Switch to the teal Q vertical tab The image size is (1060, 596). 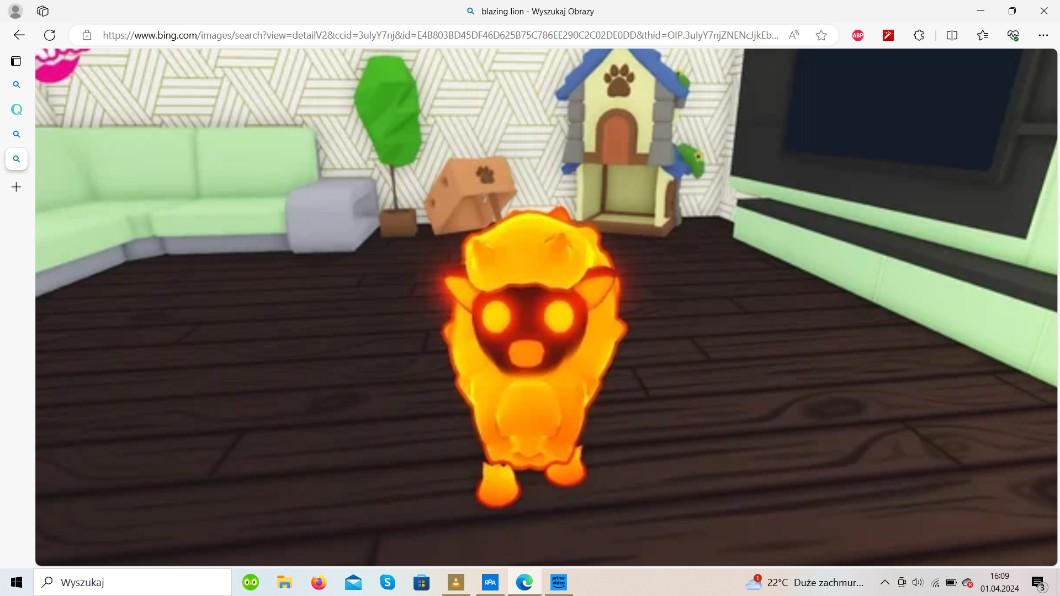[16, 110]
